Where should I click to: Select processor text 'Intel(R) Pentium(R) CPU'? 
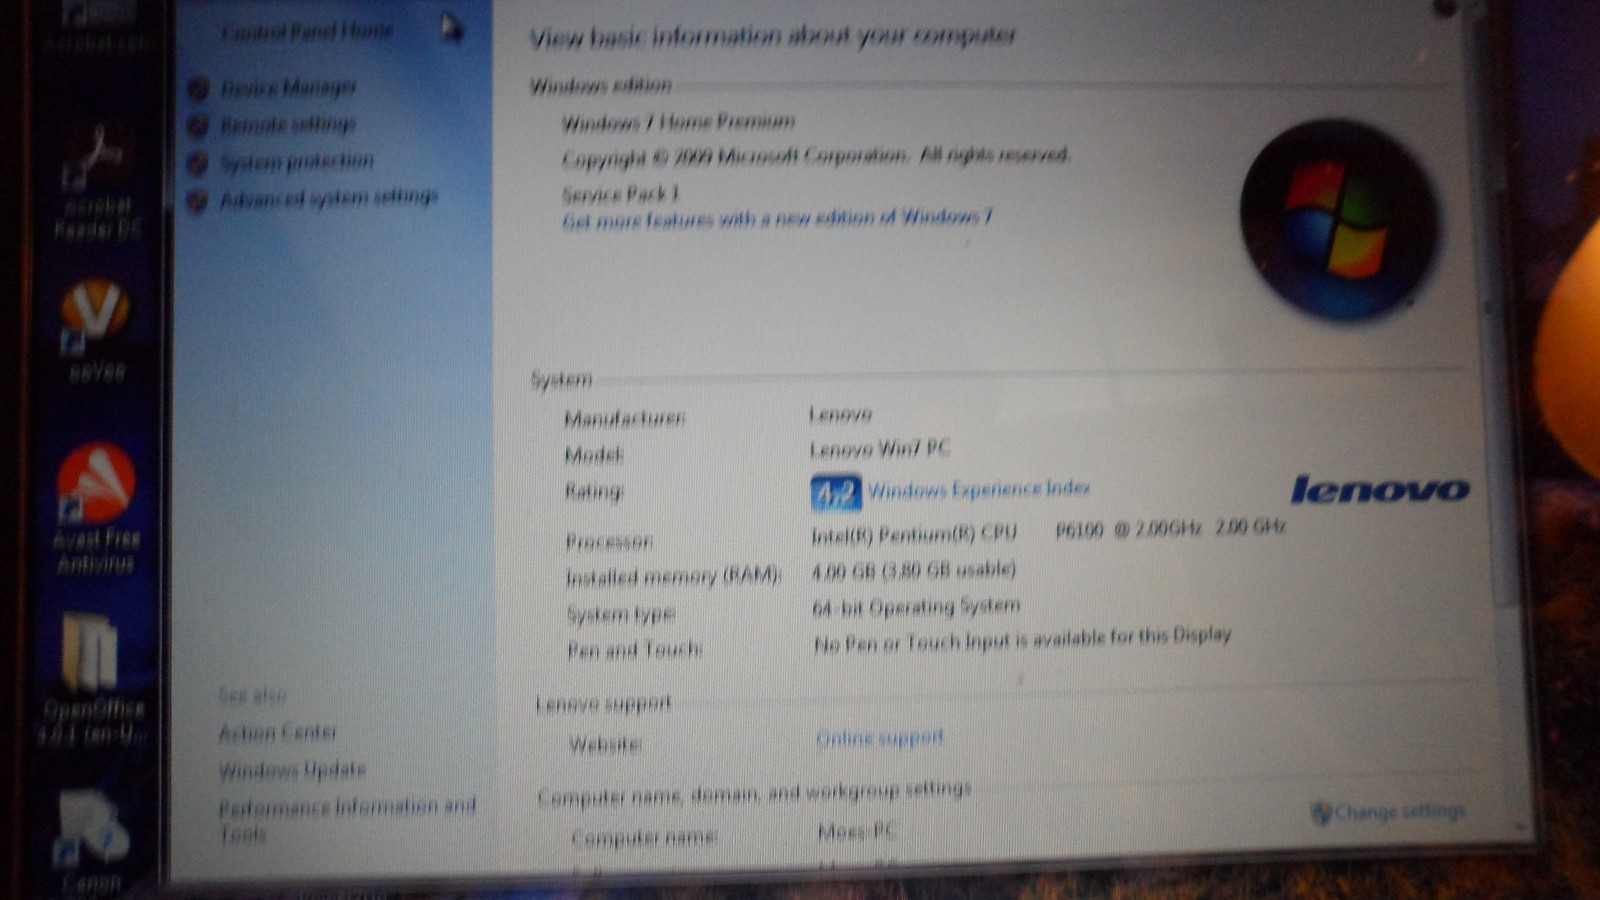[913, 534]
